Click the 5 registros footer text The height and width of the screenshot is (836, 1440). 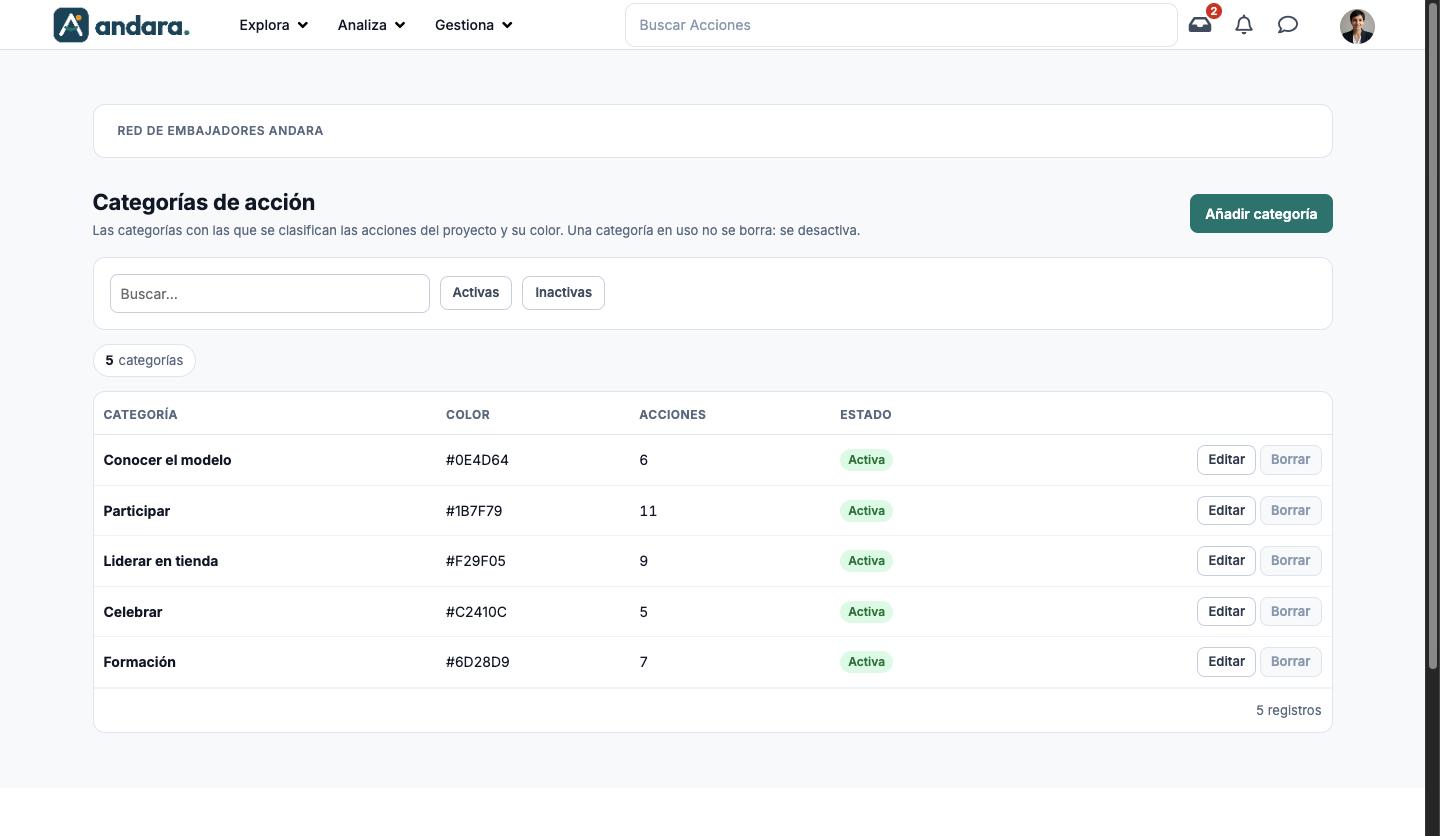click(x=1289, y=710)
